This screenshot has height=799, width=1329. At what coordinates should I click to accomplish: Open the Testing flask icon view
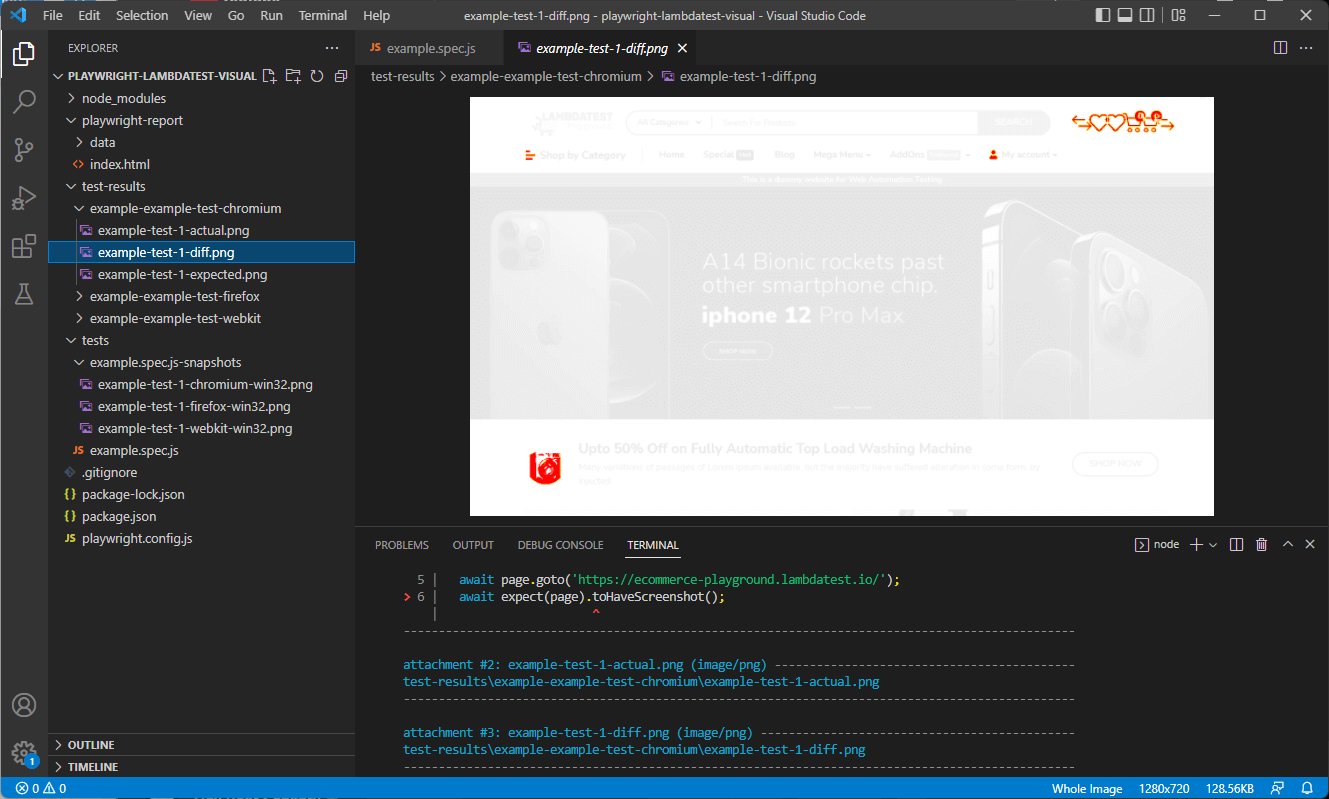(x=24, y=294)
